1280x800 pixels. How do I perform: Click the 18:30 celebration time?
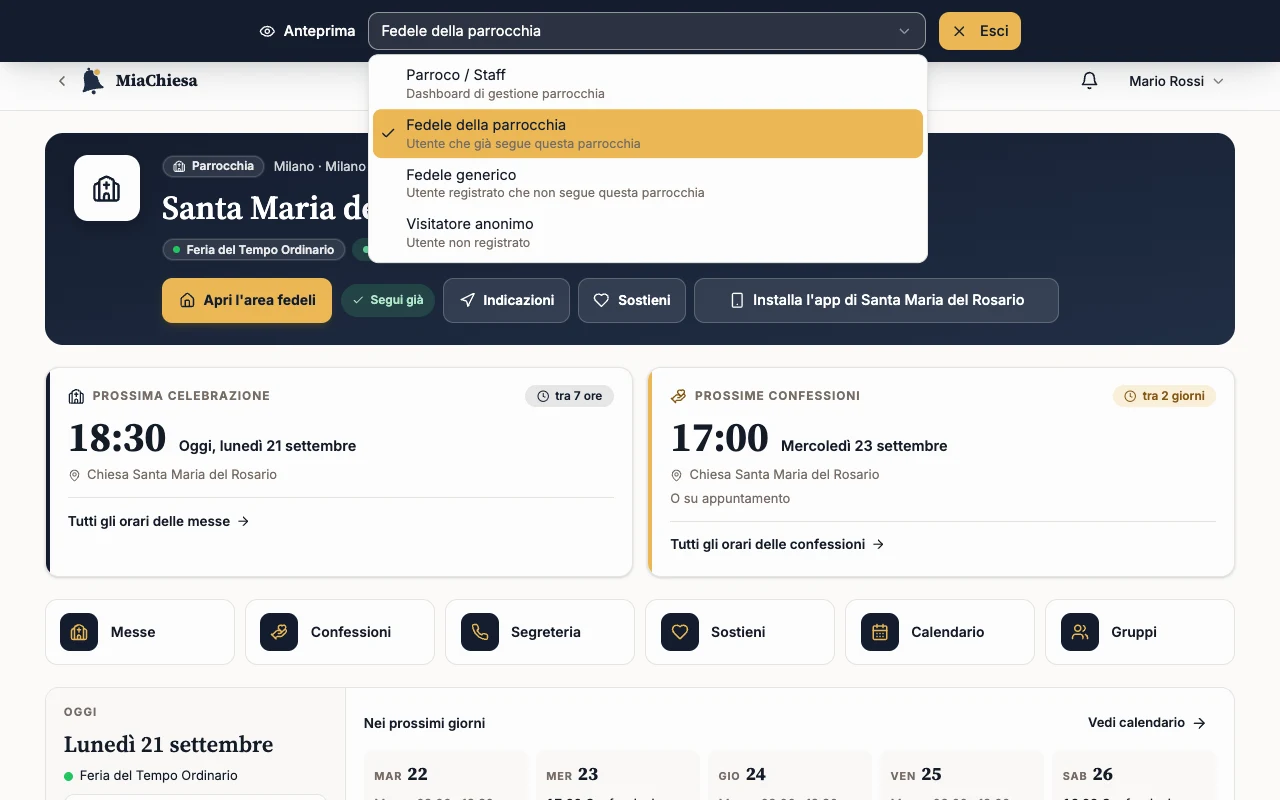click(x=117, y=439)
